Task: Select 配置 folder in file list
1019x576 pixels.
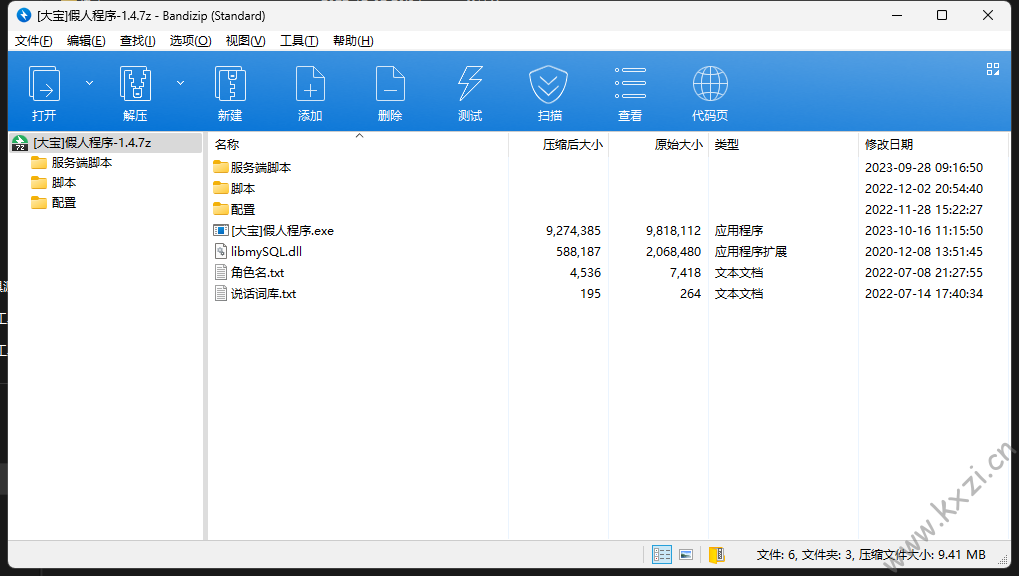Action: [242, 210]
